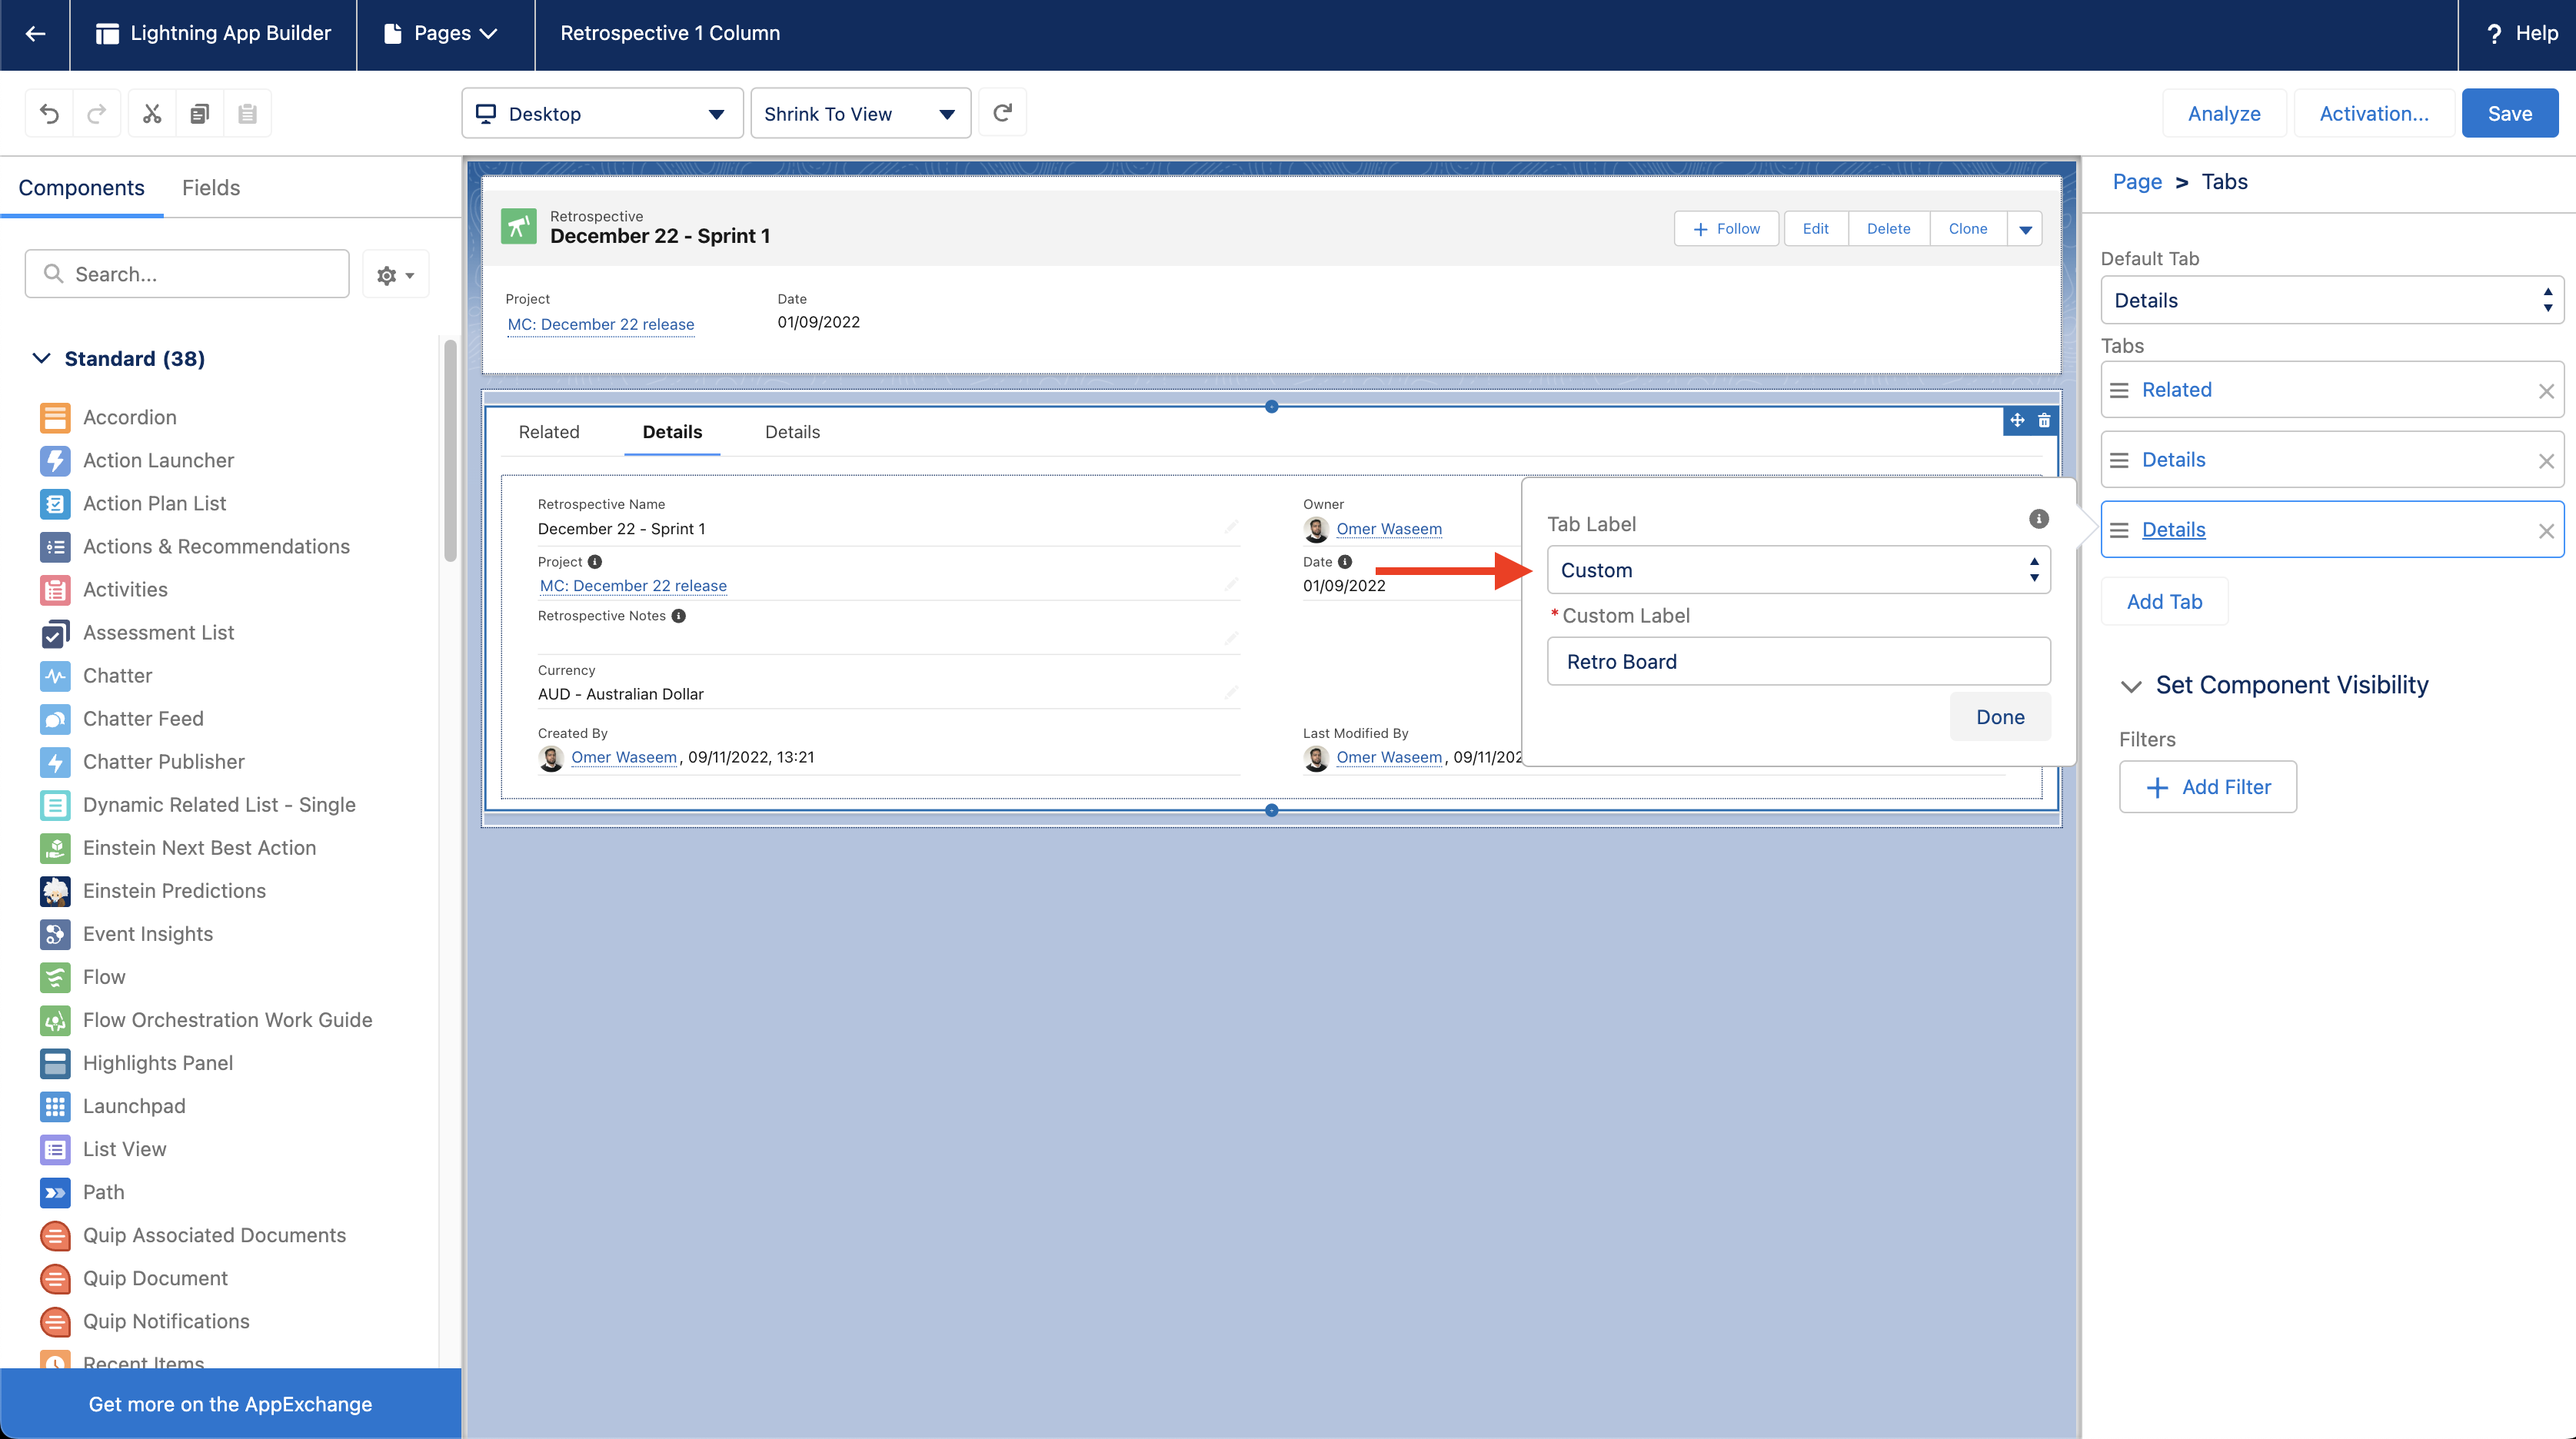Remove the Related tab with X
This screenshot has height=1439, width=2576.
pos(2546,391)
